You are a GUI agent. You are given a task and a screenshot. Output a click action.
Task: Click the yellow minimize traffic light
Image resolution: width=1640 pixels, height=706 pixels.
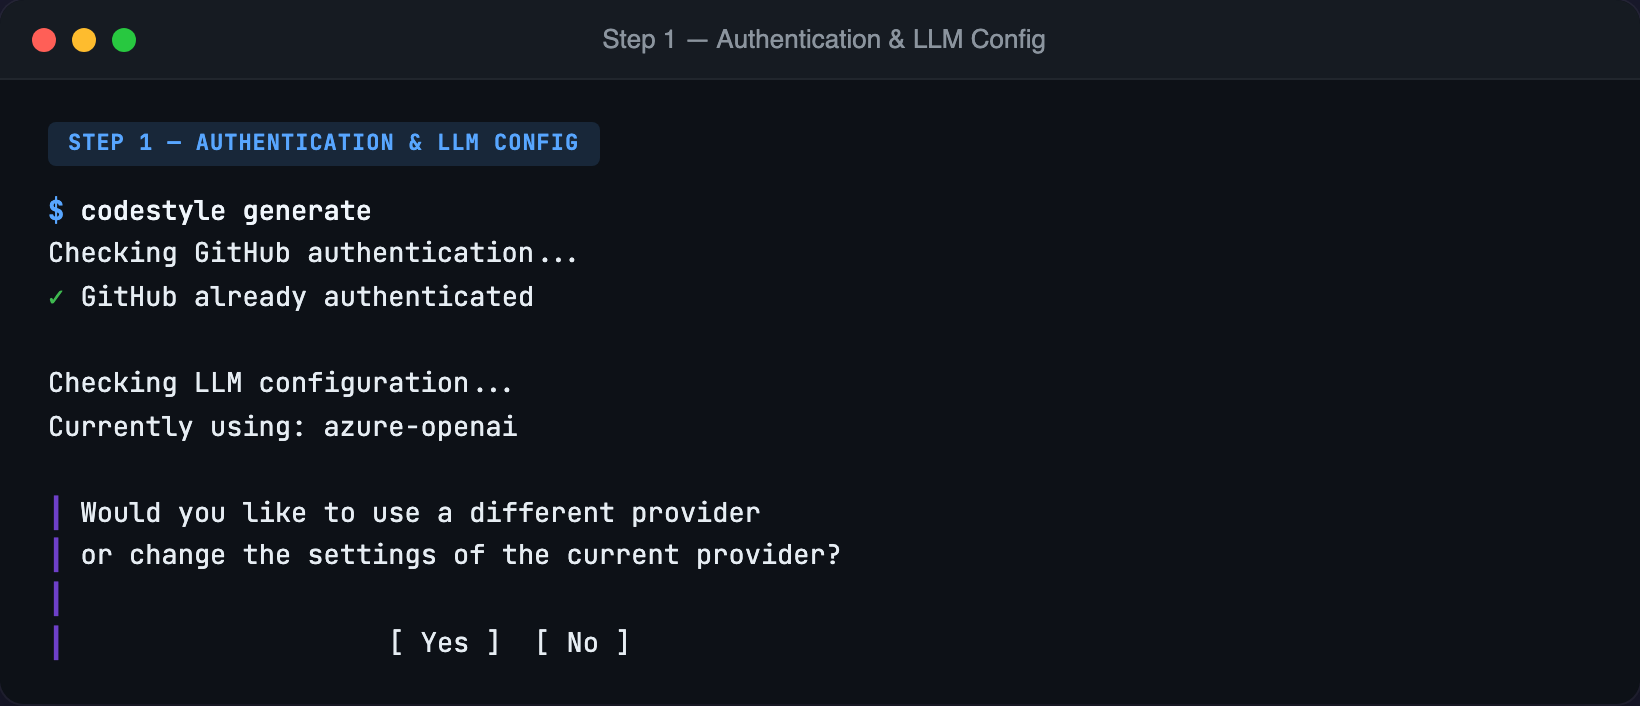84,40
